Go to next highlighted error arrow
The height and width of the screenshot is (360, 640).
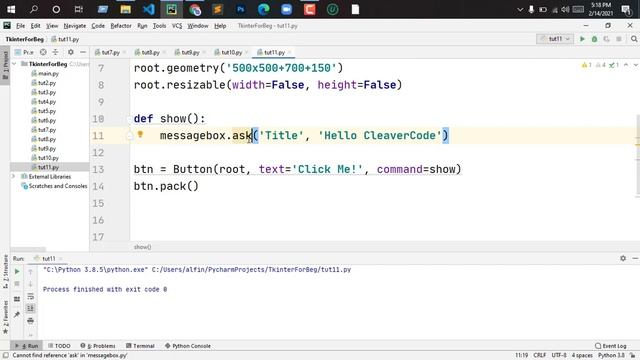[636, 65]
